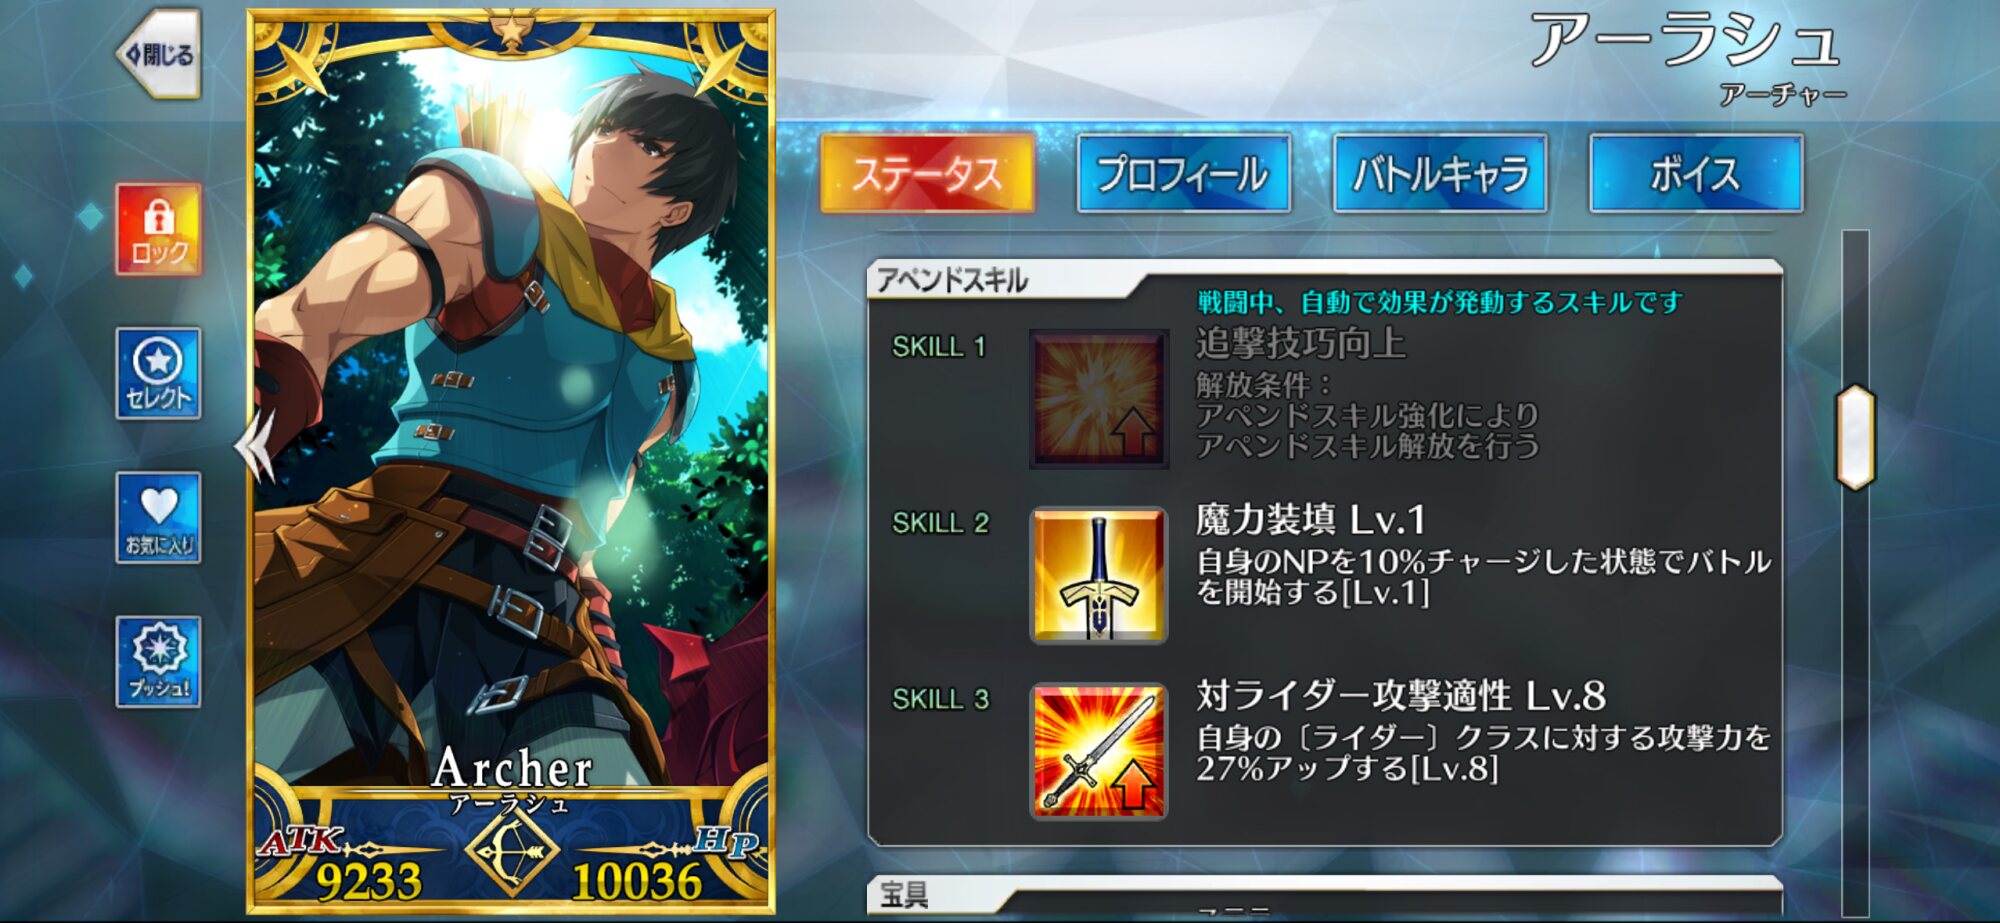Click the Archer bow class icon
This screenshot has height=923, width=2000.
click(512, 852)
